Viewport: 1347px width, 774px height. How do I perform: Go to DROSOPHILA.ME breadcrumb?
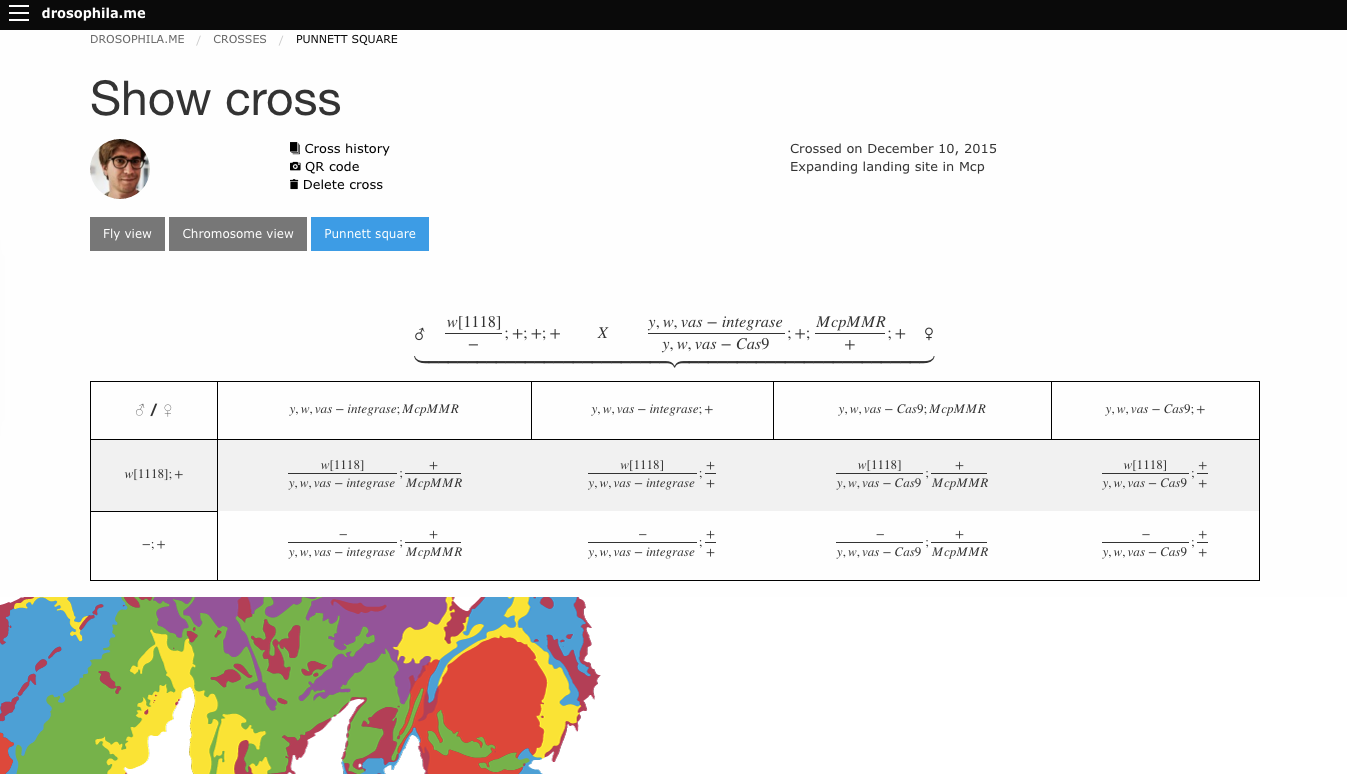pyautogui.click(x=137, y=40)
